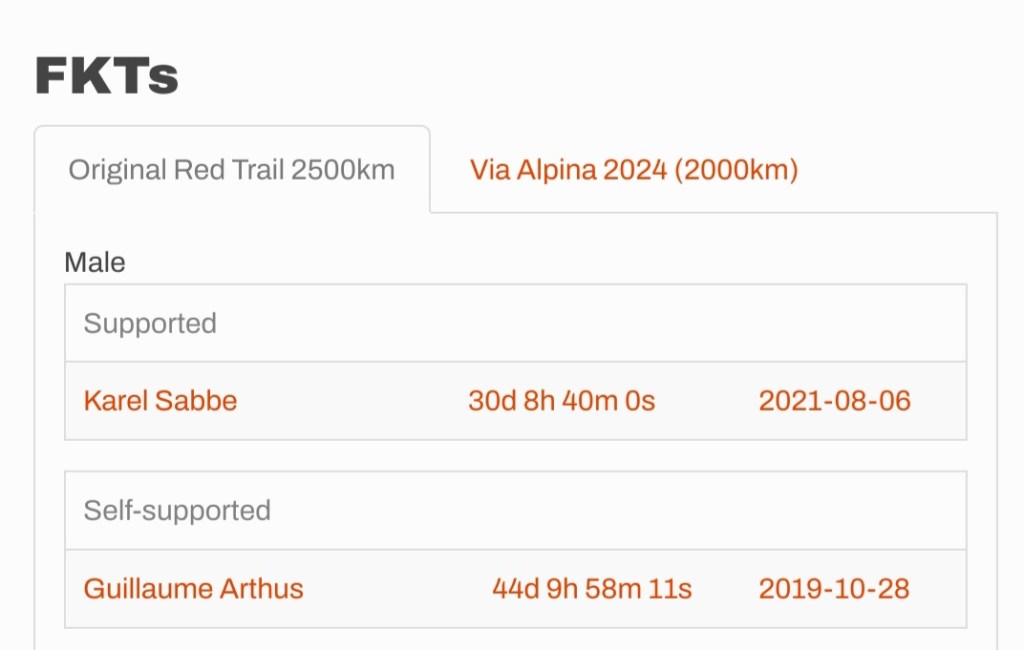Switch to the Via Alpina 2024 (2000km) tab
The image size is (1024, 650).
pos(634,170)
